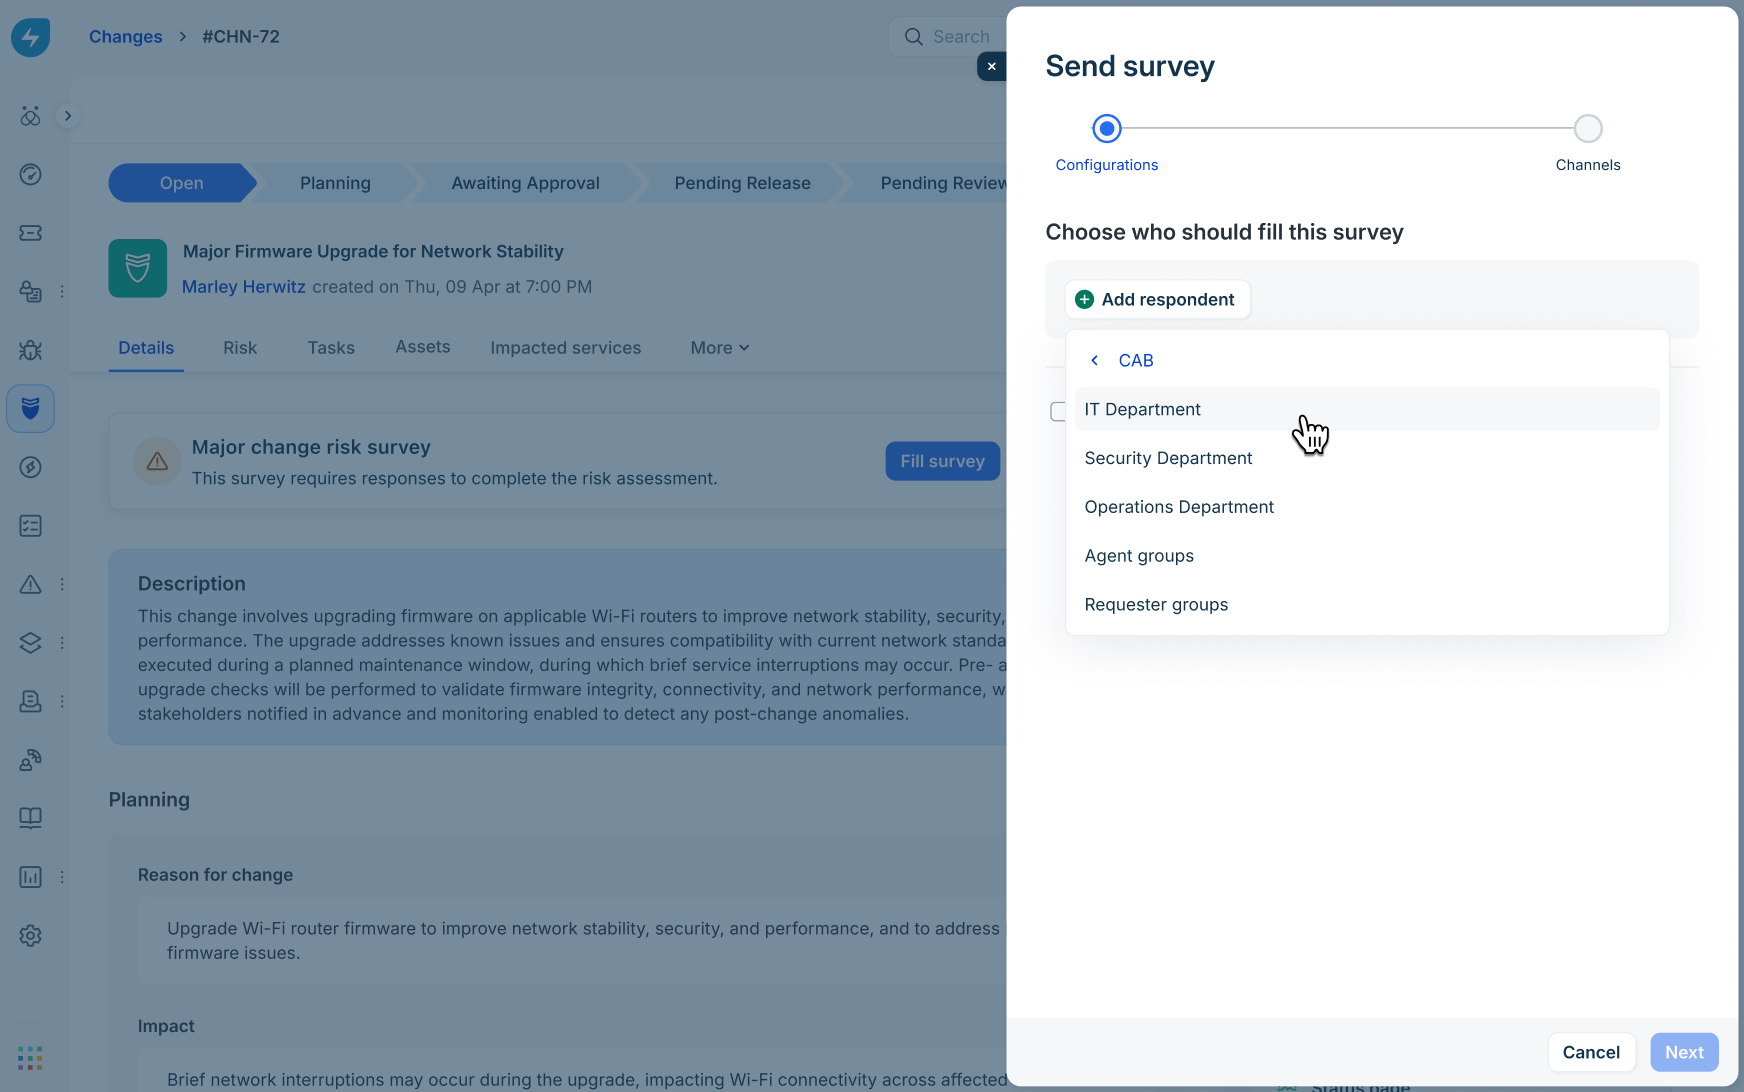Viewport: 1744px width, 1092px height.
Task: Open the service requests icon below Tickets
Action: pyautogui.click(x=31, y=292)
